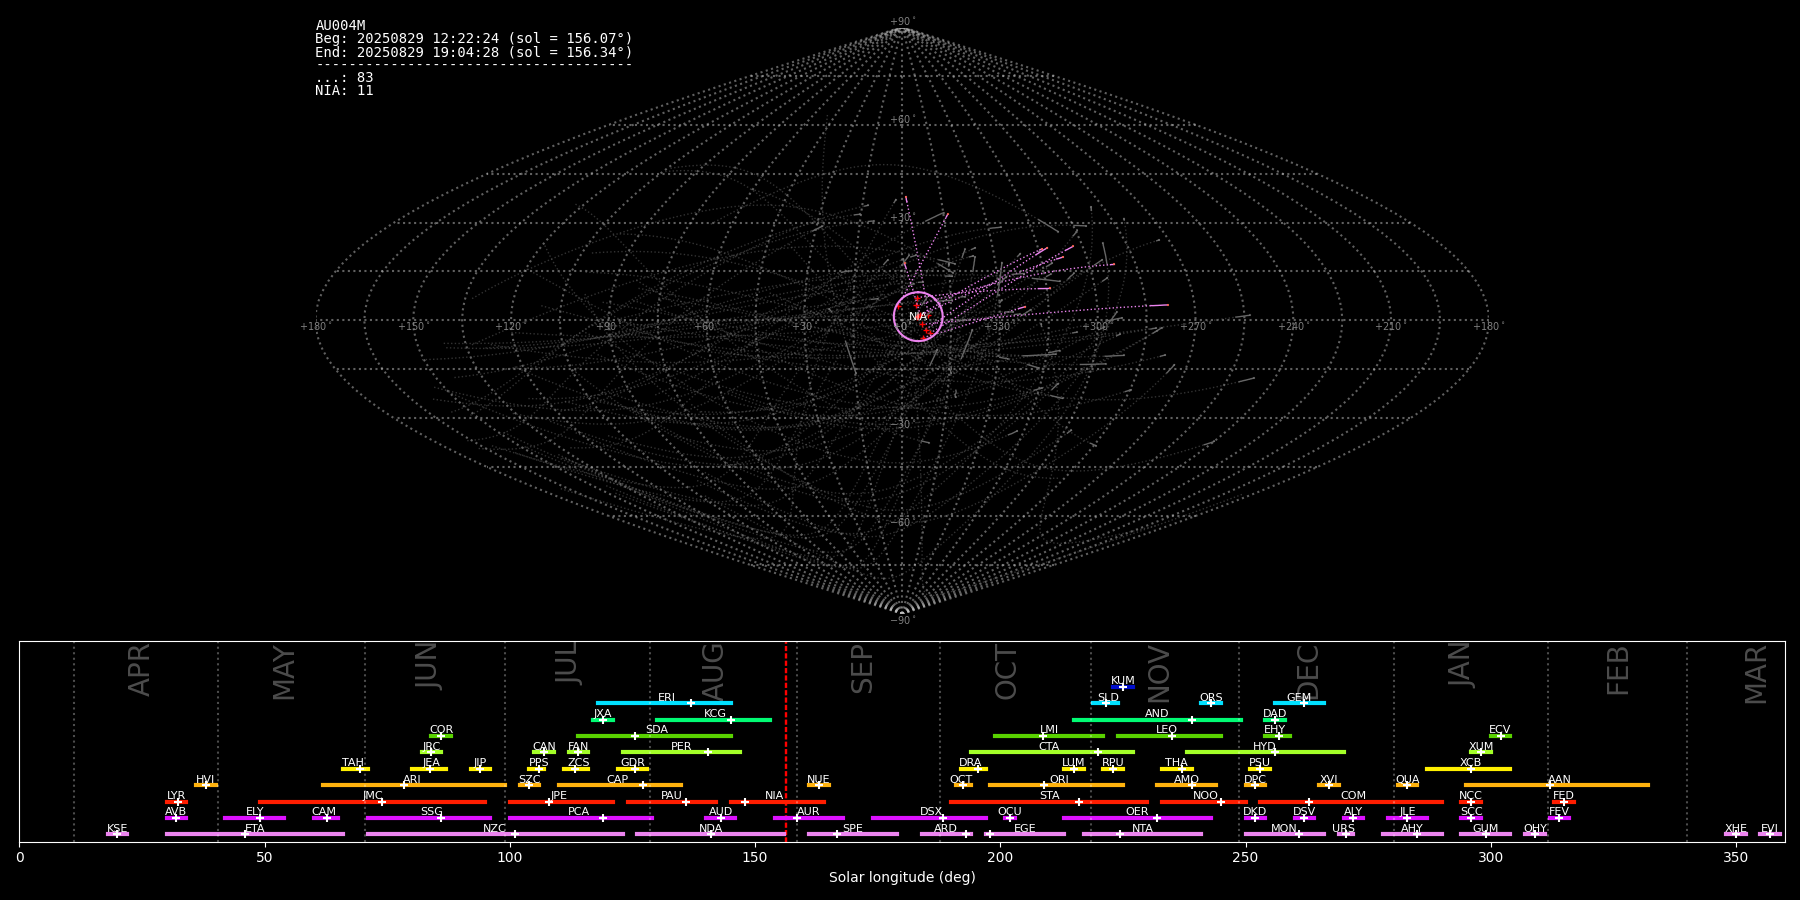Select the MAR month label

pyautogui.click(x=1757, y=674)
